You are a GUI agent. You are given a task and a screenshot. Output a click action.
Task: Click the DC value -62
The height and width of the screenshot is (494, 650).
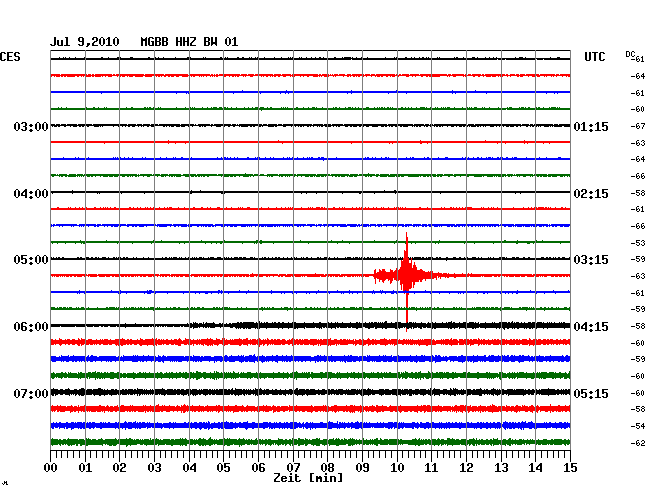coord(638,443)
